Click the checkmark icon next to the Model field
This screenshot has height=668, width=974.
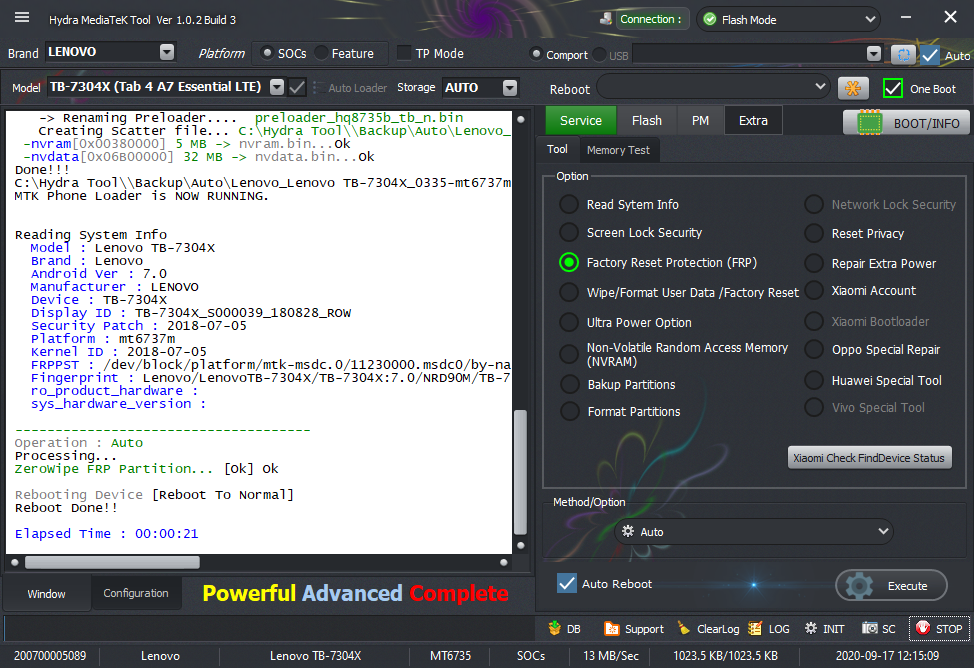tap(298, 87)
